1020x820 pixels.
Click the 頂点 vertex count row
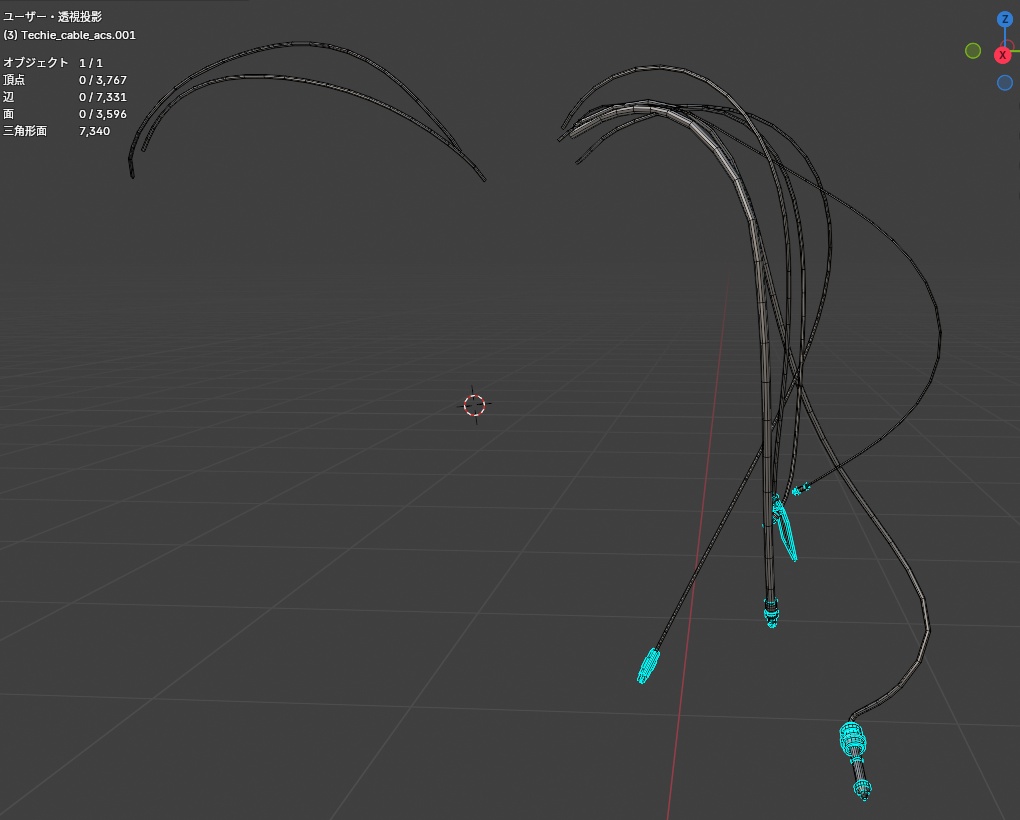65,80
